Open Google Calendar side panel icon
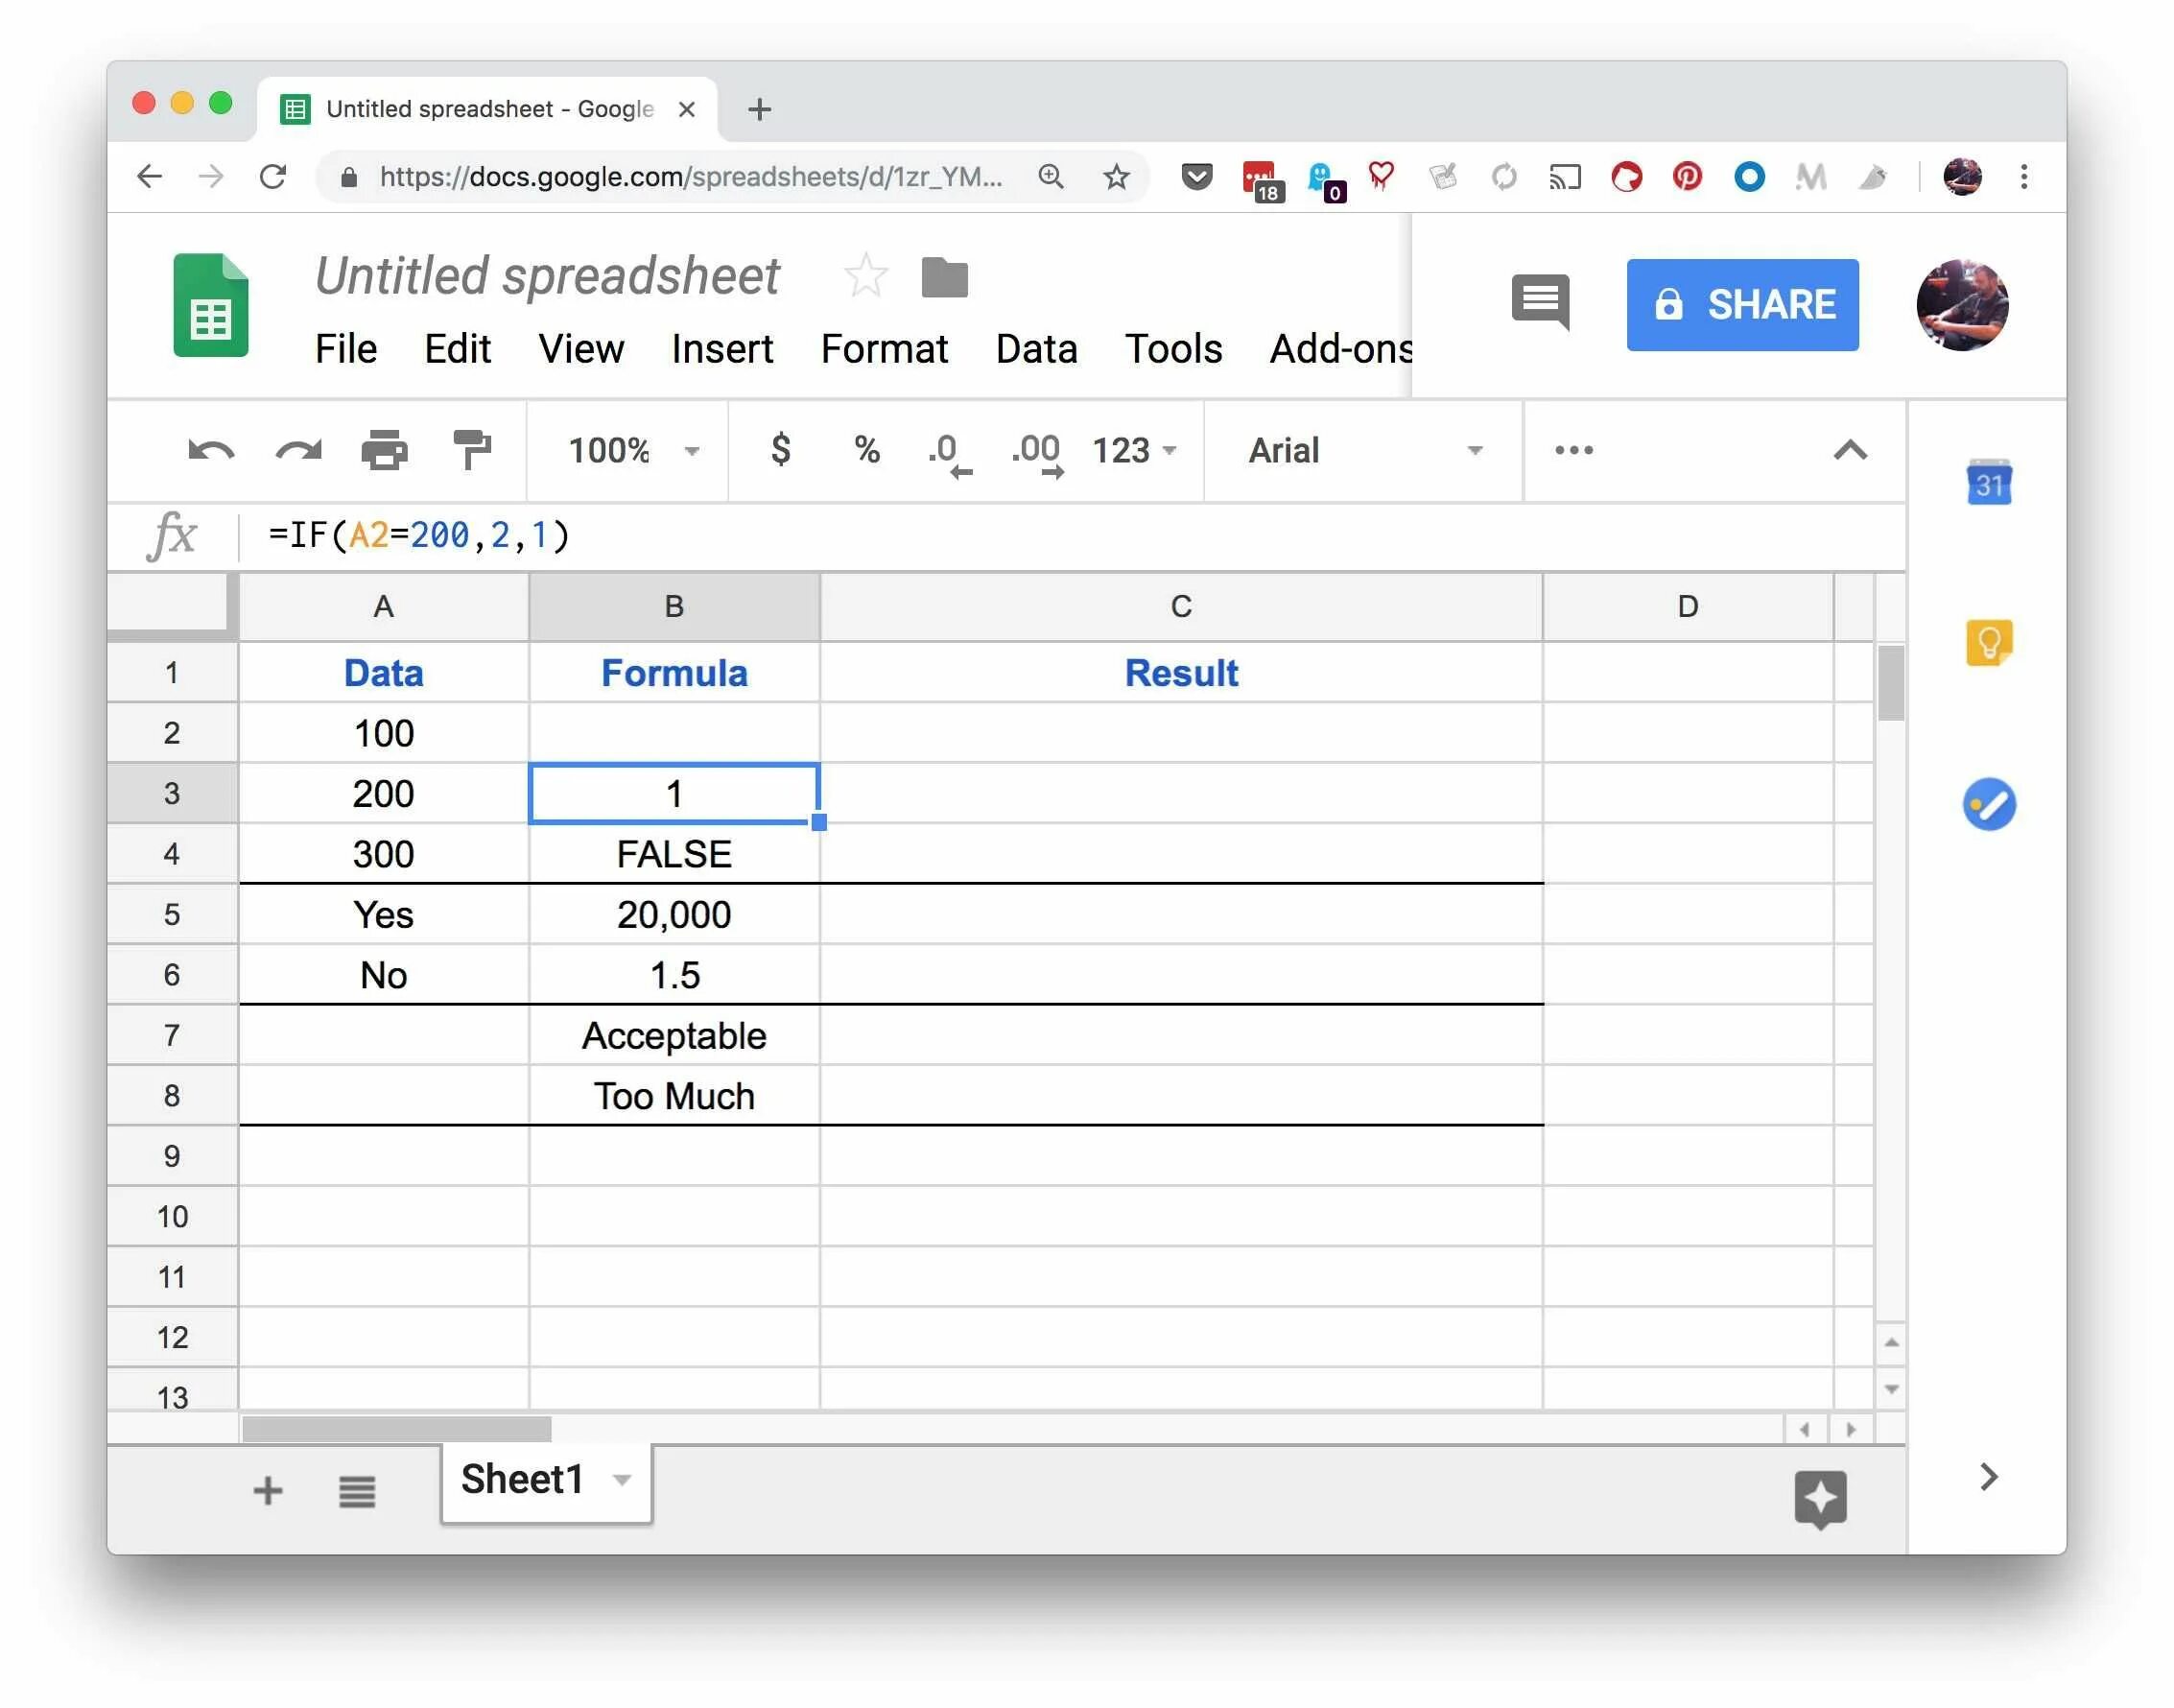 pyautogui.click(x=1988, y=485)
